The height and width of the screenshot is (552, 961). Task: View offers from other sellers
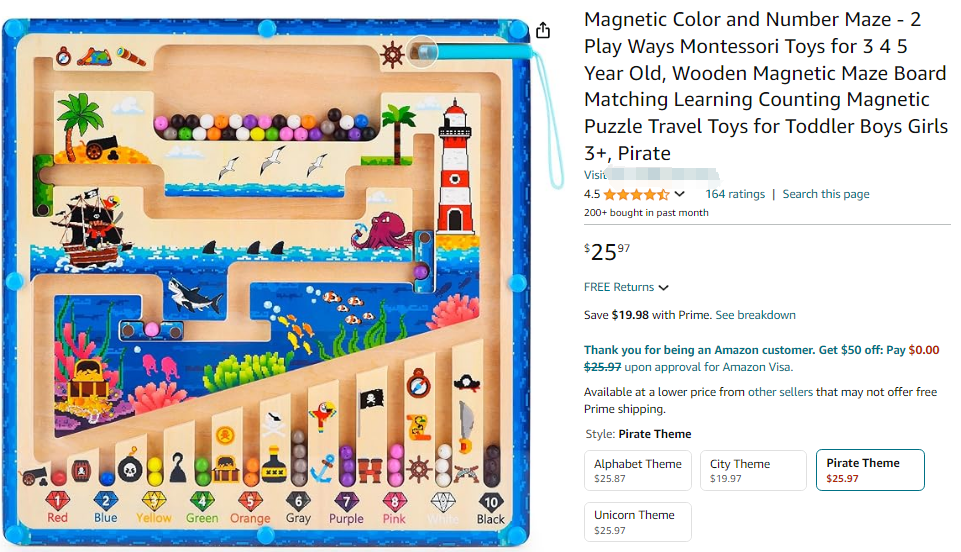click(x=780, y=392)
